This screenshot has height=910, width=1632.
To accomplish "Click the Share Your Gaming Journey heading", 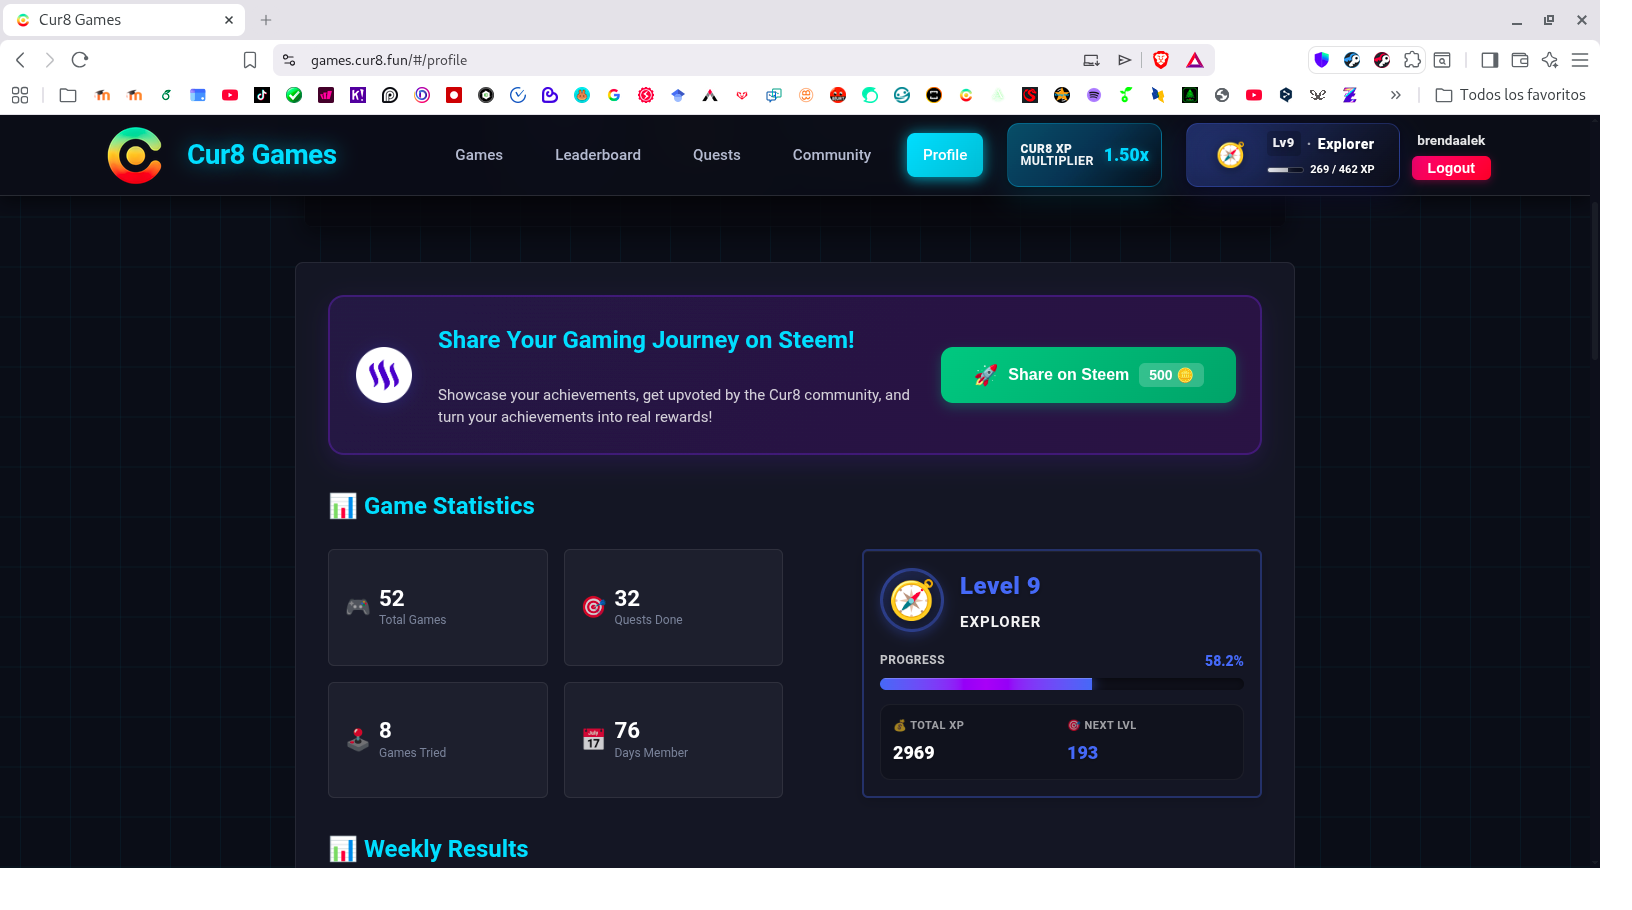I will 646,340.
